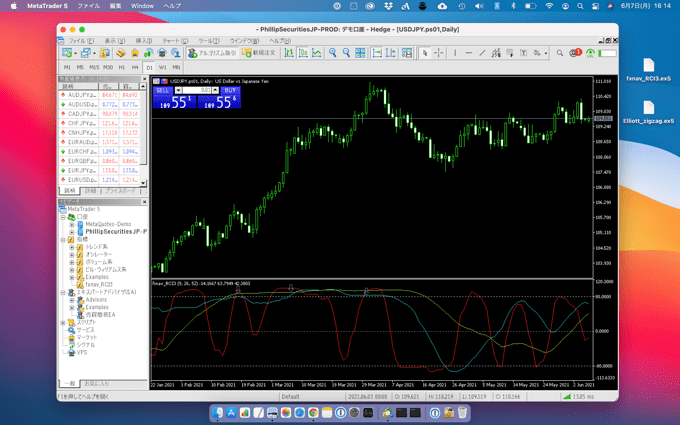Toggle the Market Watch dollar icon
Image resolution: width=680 pixels, height=425 pixels.
point(105,53)
